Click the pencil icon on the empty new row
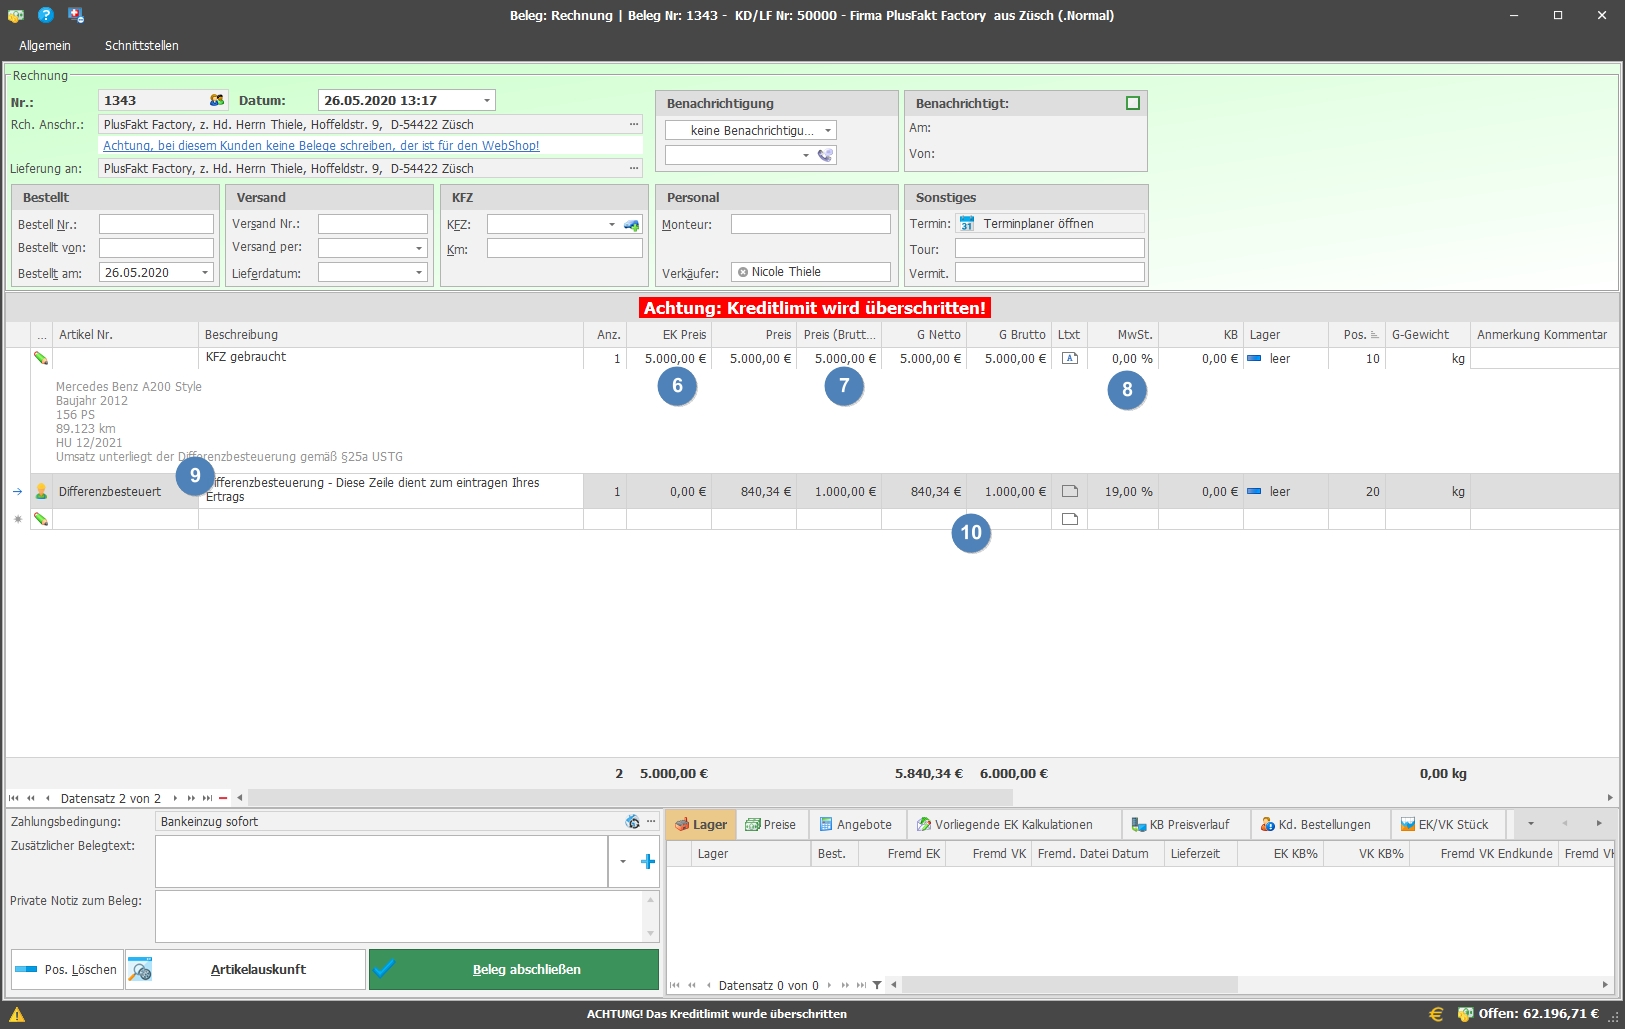The height and width of the screenshot is (1029, 1625). pyautogui.click(x=41, y=519)
